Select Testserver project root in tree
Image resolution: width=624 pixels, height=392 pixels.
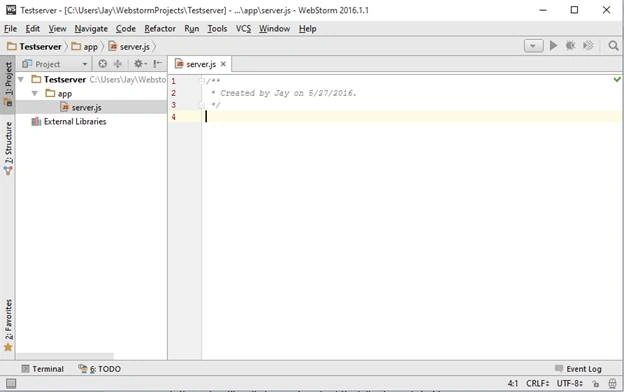click(64, 80)
